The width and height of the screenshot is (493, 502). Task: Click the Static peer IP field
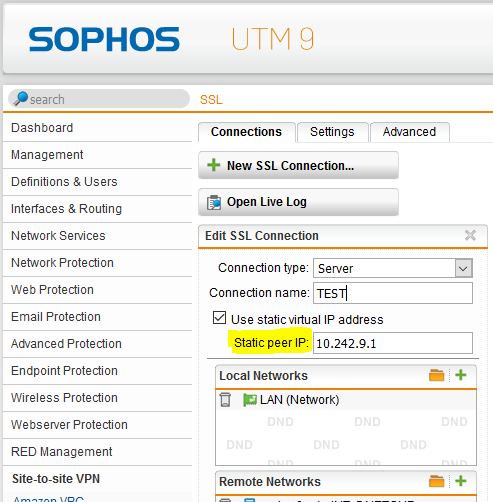coord(393,343)
